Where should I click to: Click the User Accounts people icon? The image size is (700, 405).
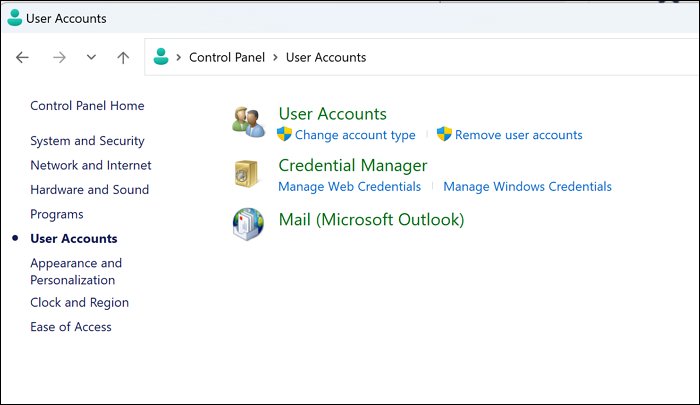click(247, 122)
